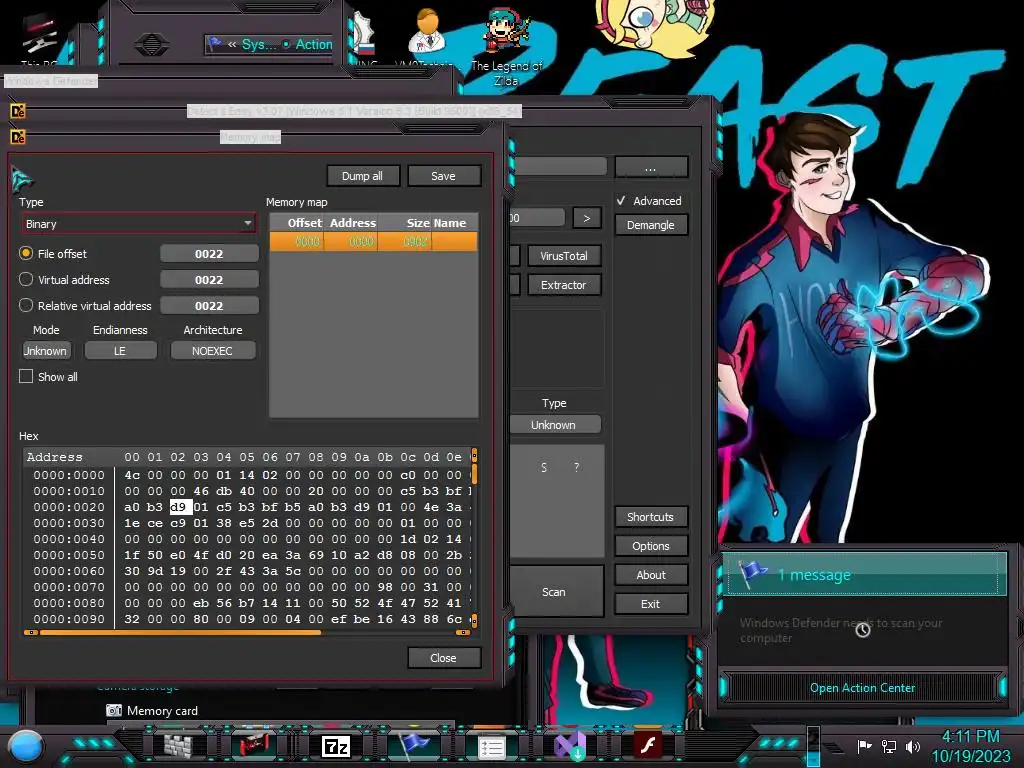Click the '1 message' notification header
1024x768 pixels.
coord(867,574)
